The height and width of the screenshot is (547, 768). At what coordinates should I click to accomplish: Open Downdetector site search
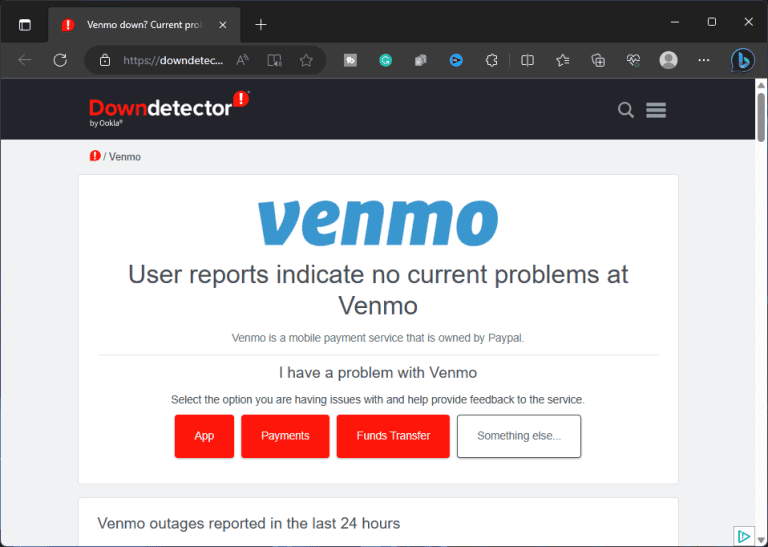pos(625,110)
